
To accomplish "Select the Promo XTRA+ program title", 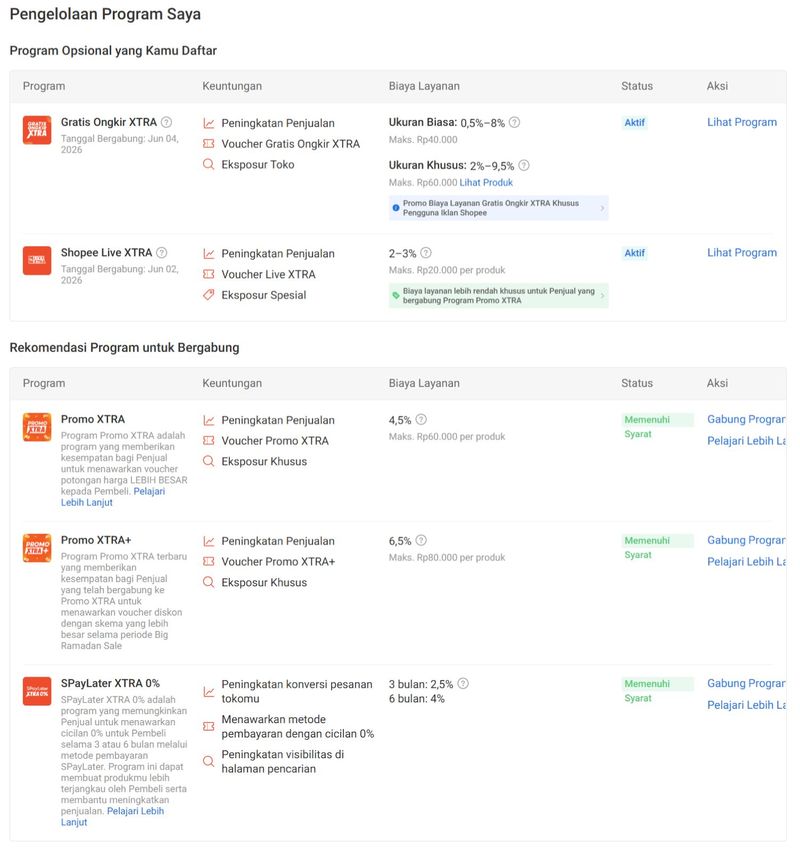I will click(x=96, y=540).
